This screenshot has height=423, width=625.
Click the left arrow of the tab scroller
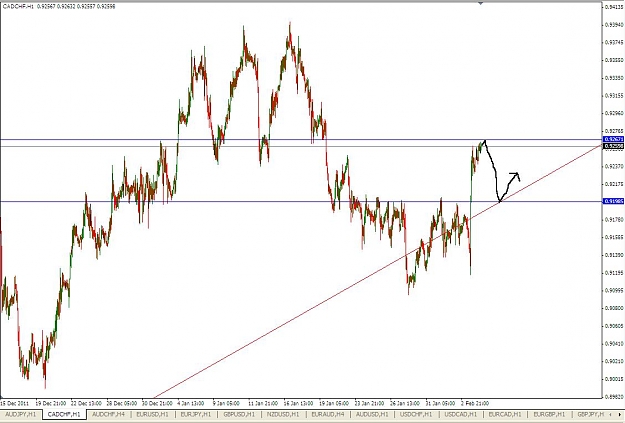coord(611,415)
